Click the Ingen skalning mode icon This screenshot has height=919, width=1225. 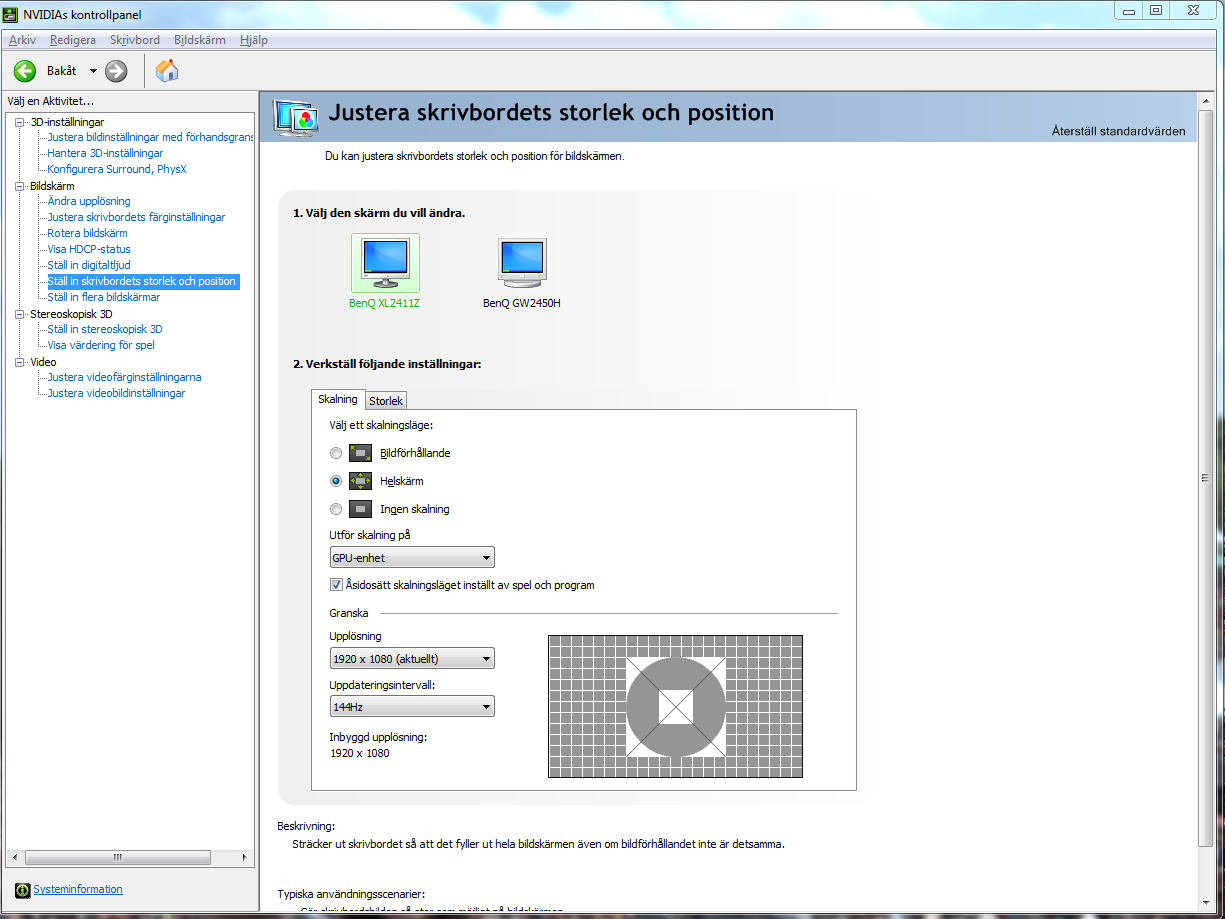(360, 509)
